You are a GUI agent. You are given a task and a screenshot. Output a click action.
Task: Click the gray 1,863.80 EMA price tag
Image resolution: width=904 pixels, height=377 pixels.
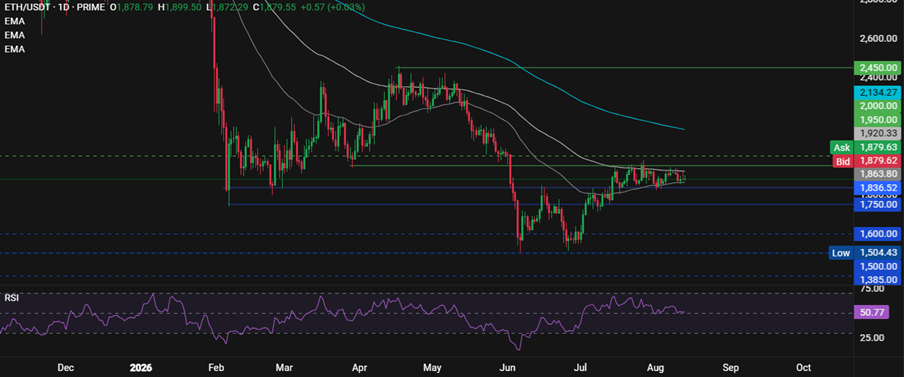click(x=877, y=174)
